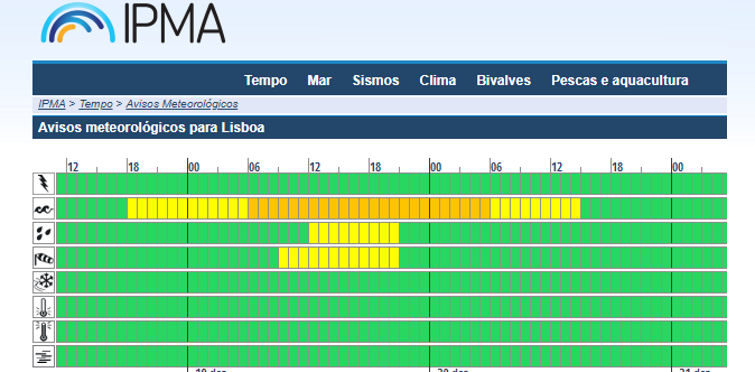This screenshot has height=372, width=755.
Task: Click the first '12' hour label on timeline
Action: (x=73, y=167)
